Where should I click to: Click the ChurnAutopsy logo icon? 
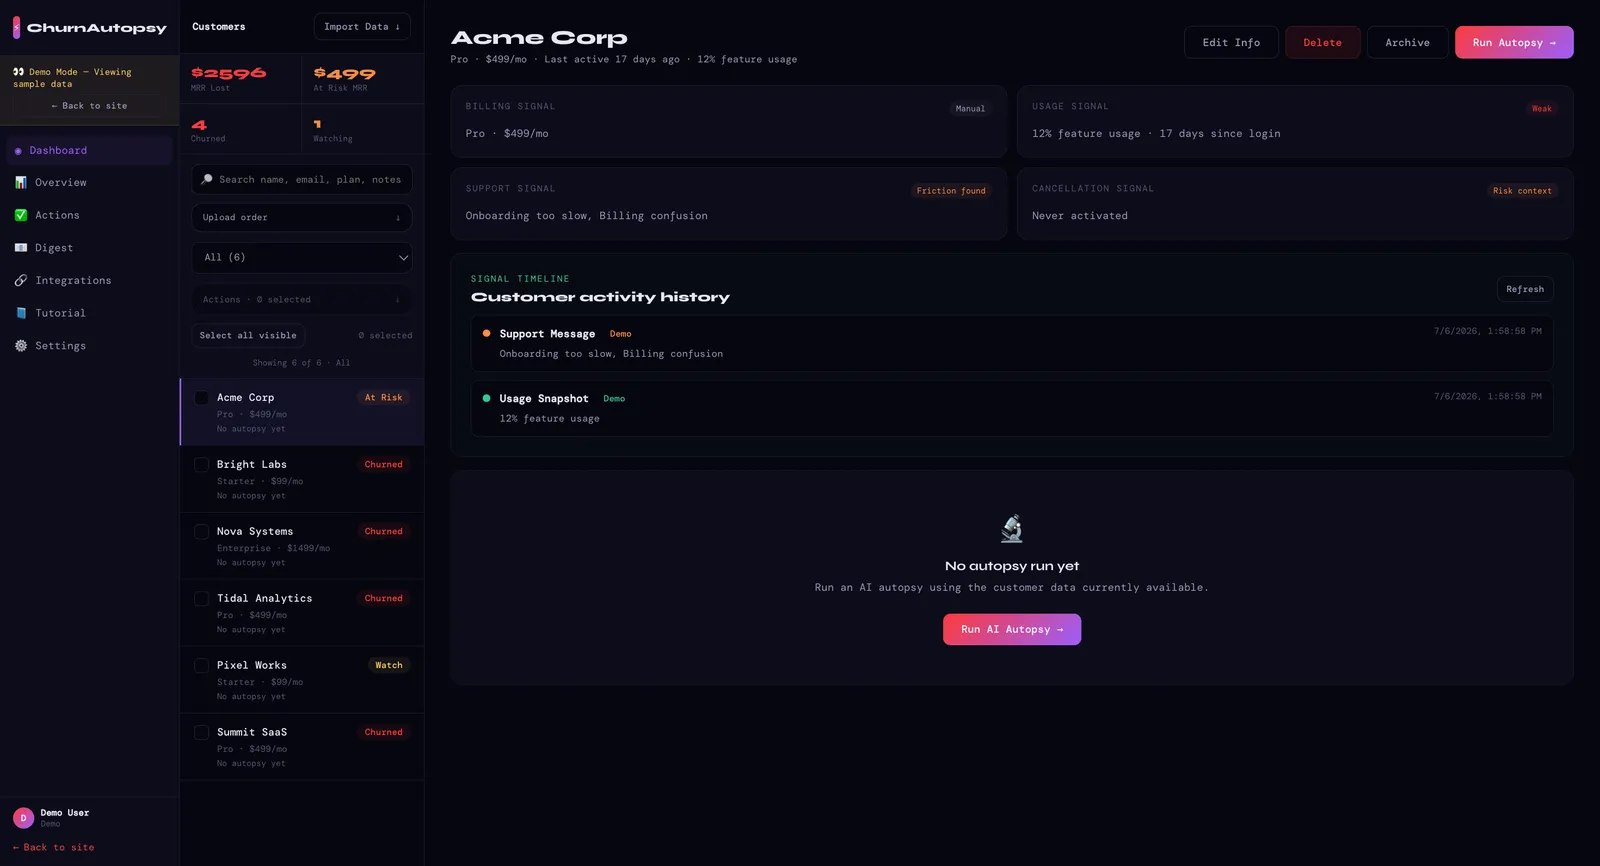16,27
